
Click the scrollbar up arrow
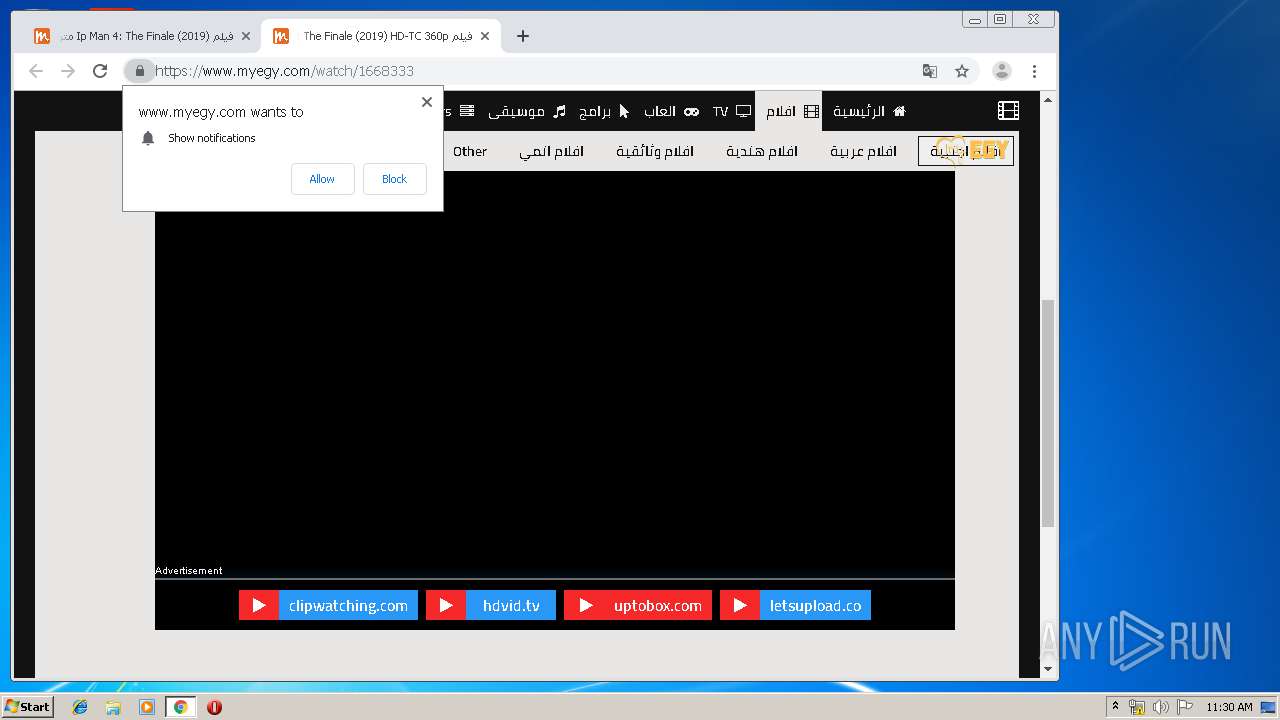(1048, 100)
